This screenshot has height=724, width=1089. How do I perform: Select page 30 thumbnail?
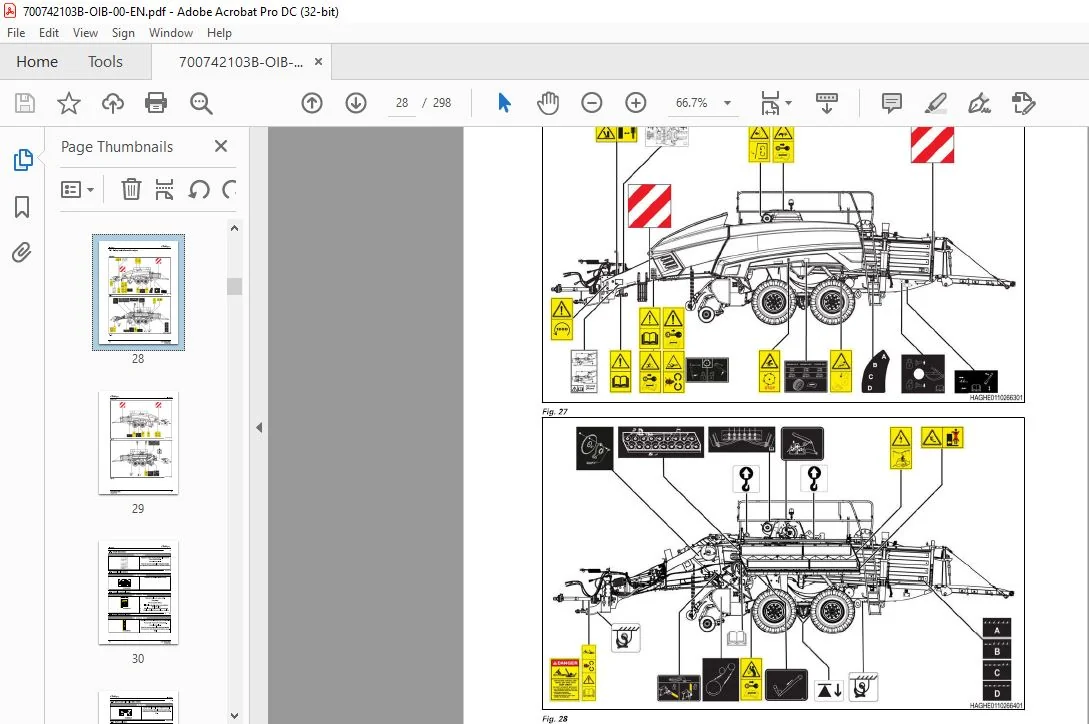pos(138,593)
